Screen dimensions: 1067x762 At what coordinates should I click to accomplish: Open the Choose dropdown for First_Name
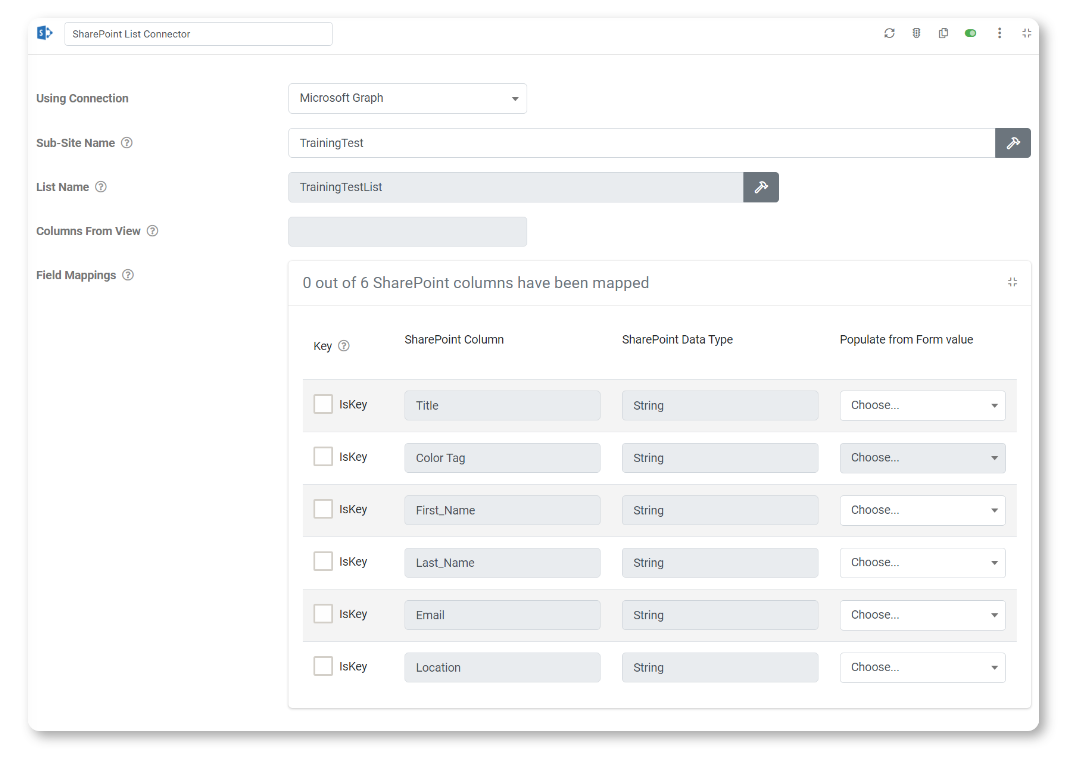click(x=922, y=510)
